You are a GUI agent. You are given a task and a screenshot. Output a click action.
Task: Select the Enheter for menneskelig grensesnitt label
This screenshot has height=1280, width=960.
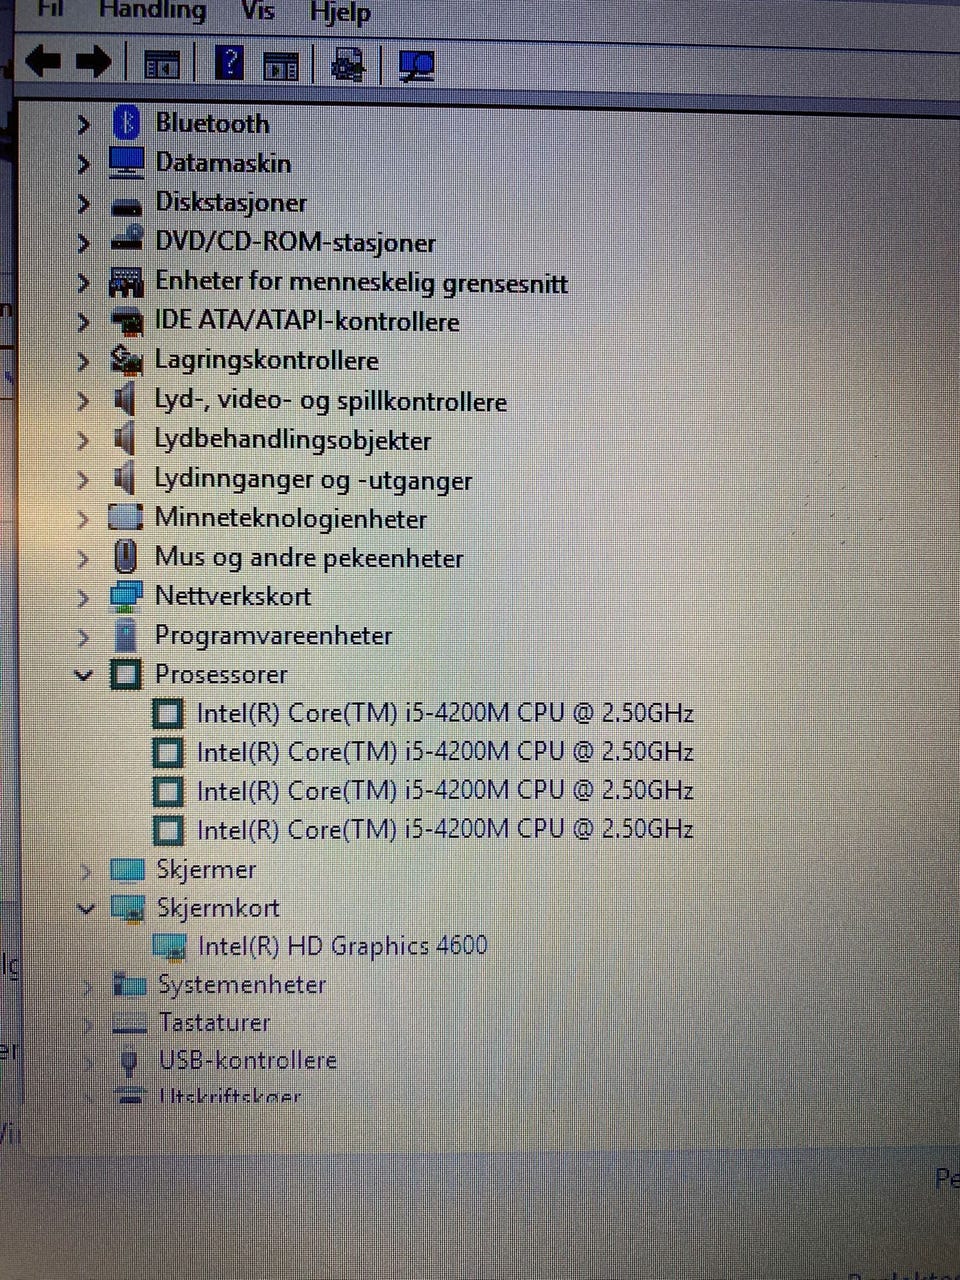coord(361,283)
